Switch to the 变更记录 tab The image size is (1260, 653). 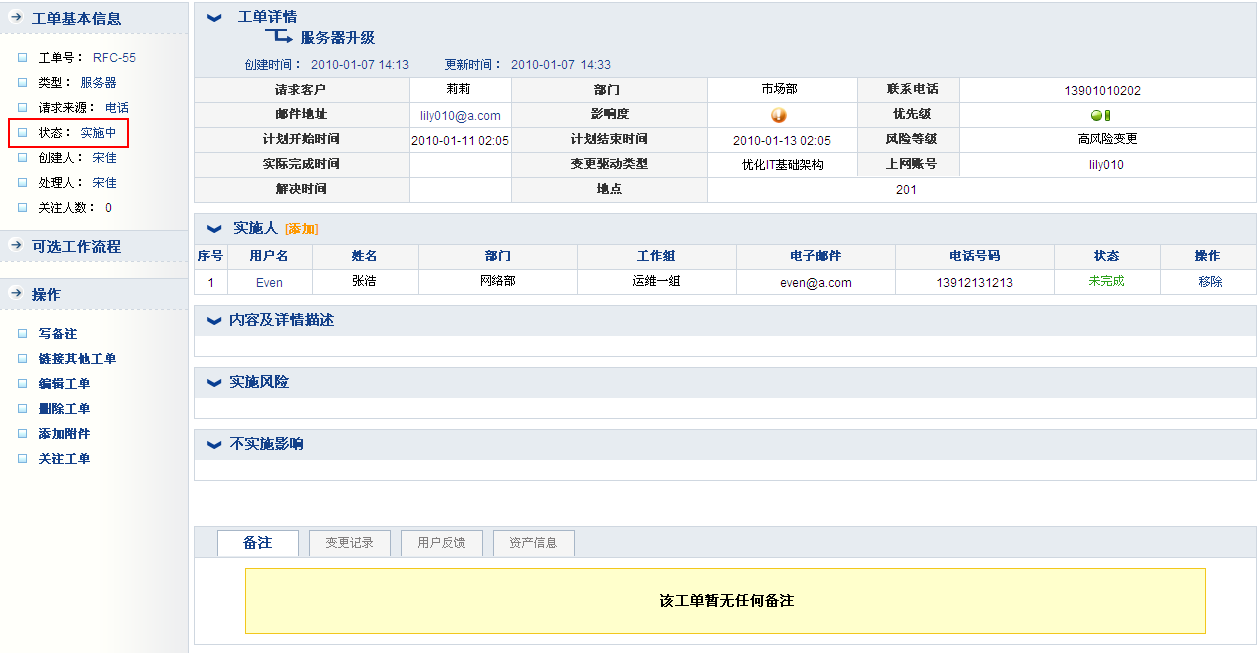pyautogui.click(x=349, y=543)
